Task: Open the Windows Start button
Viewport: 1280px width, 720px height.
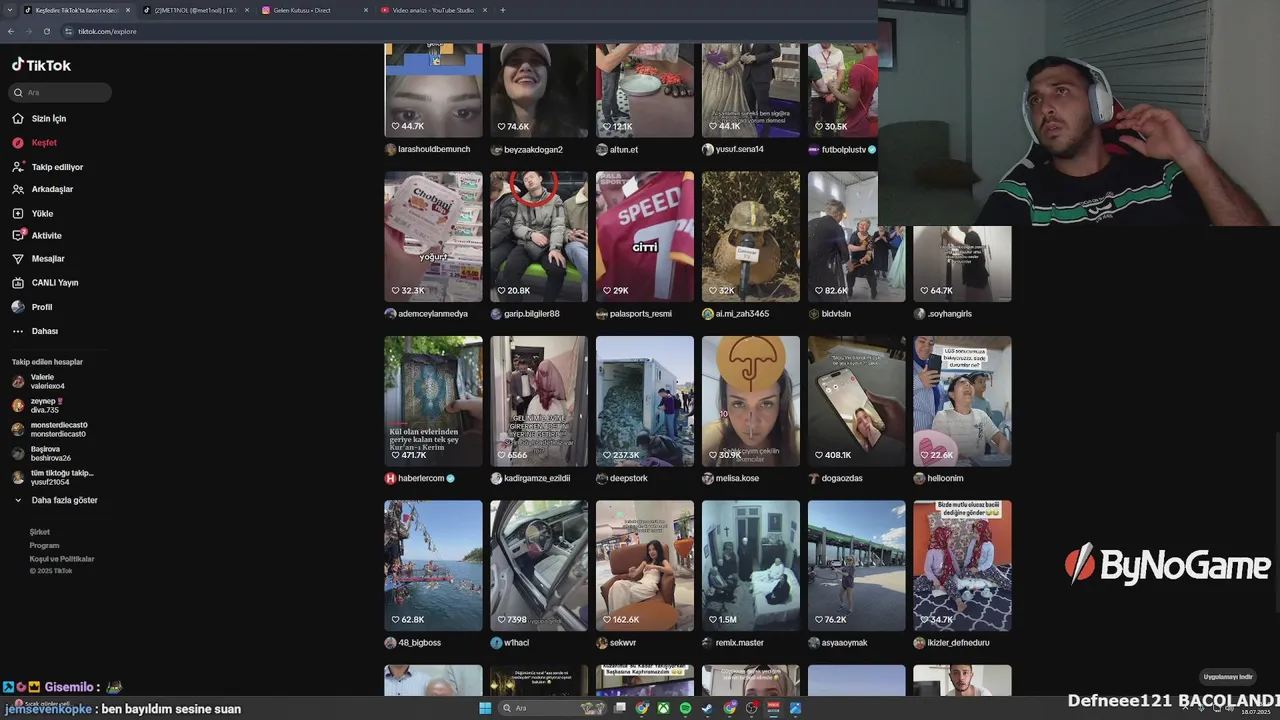Action: click(x=485, y=708)
